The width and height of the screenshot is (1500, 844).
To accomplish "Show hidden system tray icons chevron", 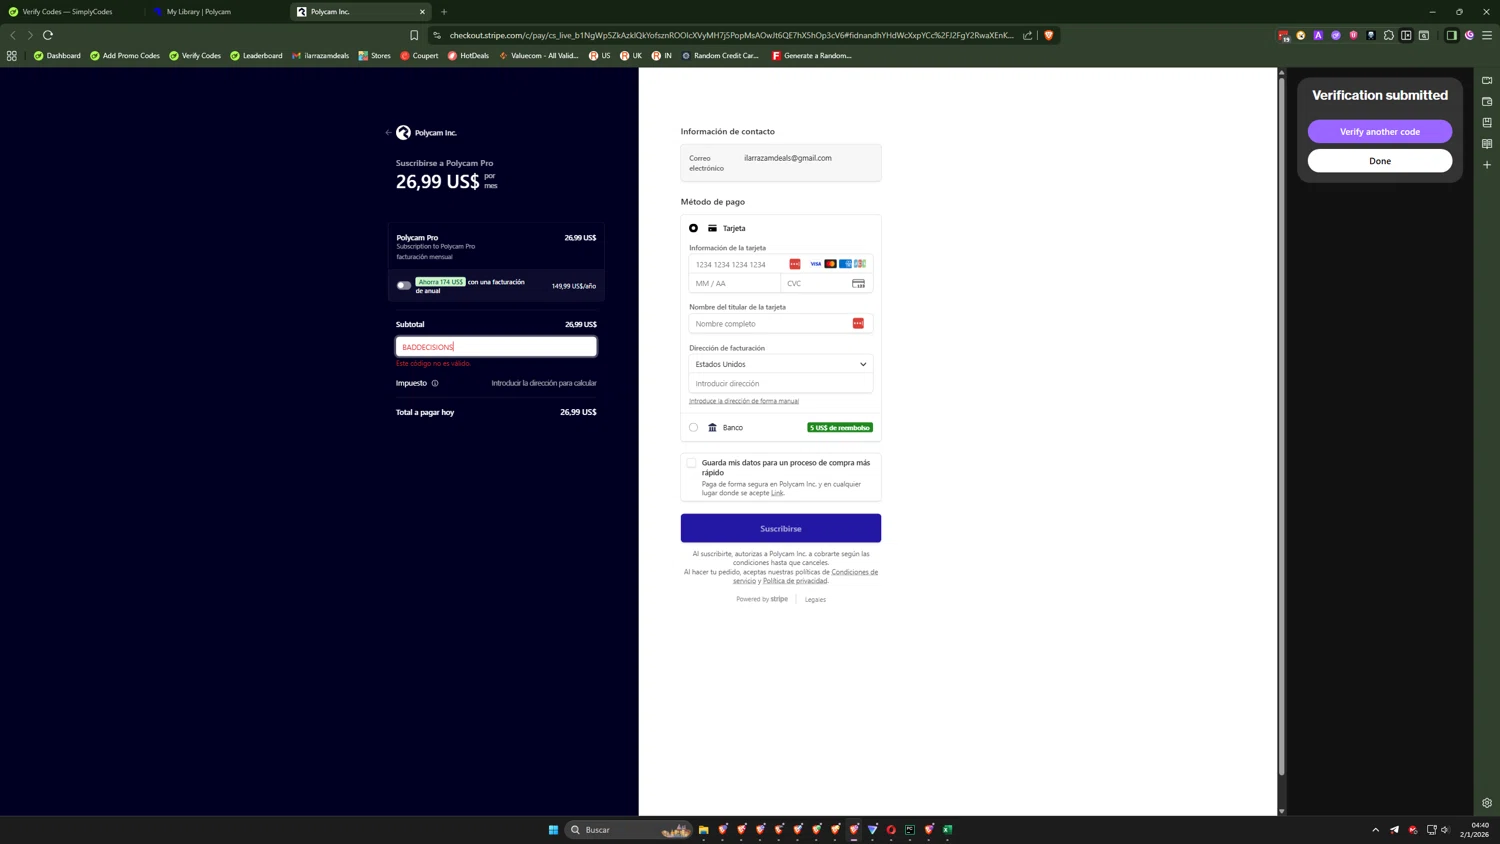I will 1375,829.
